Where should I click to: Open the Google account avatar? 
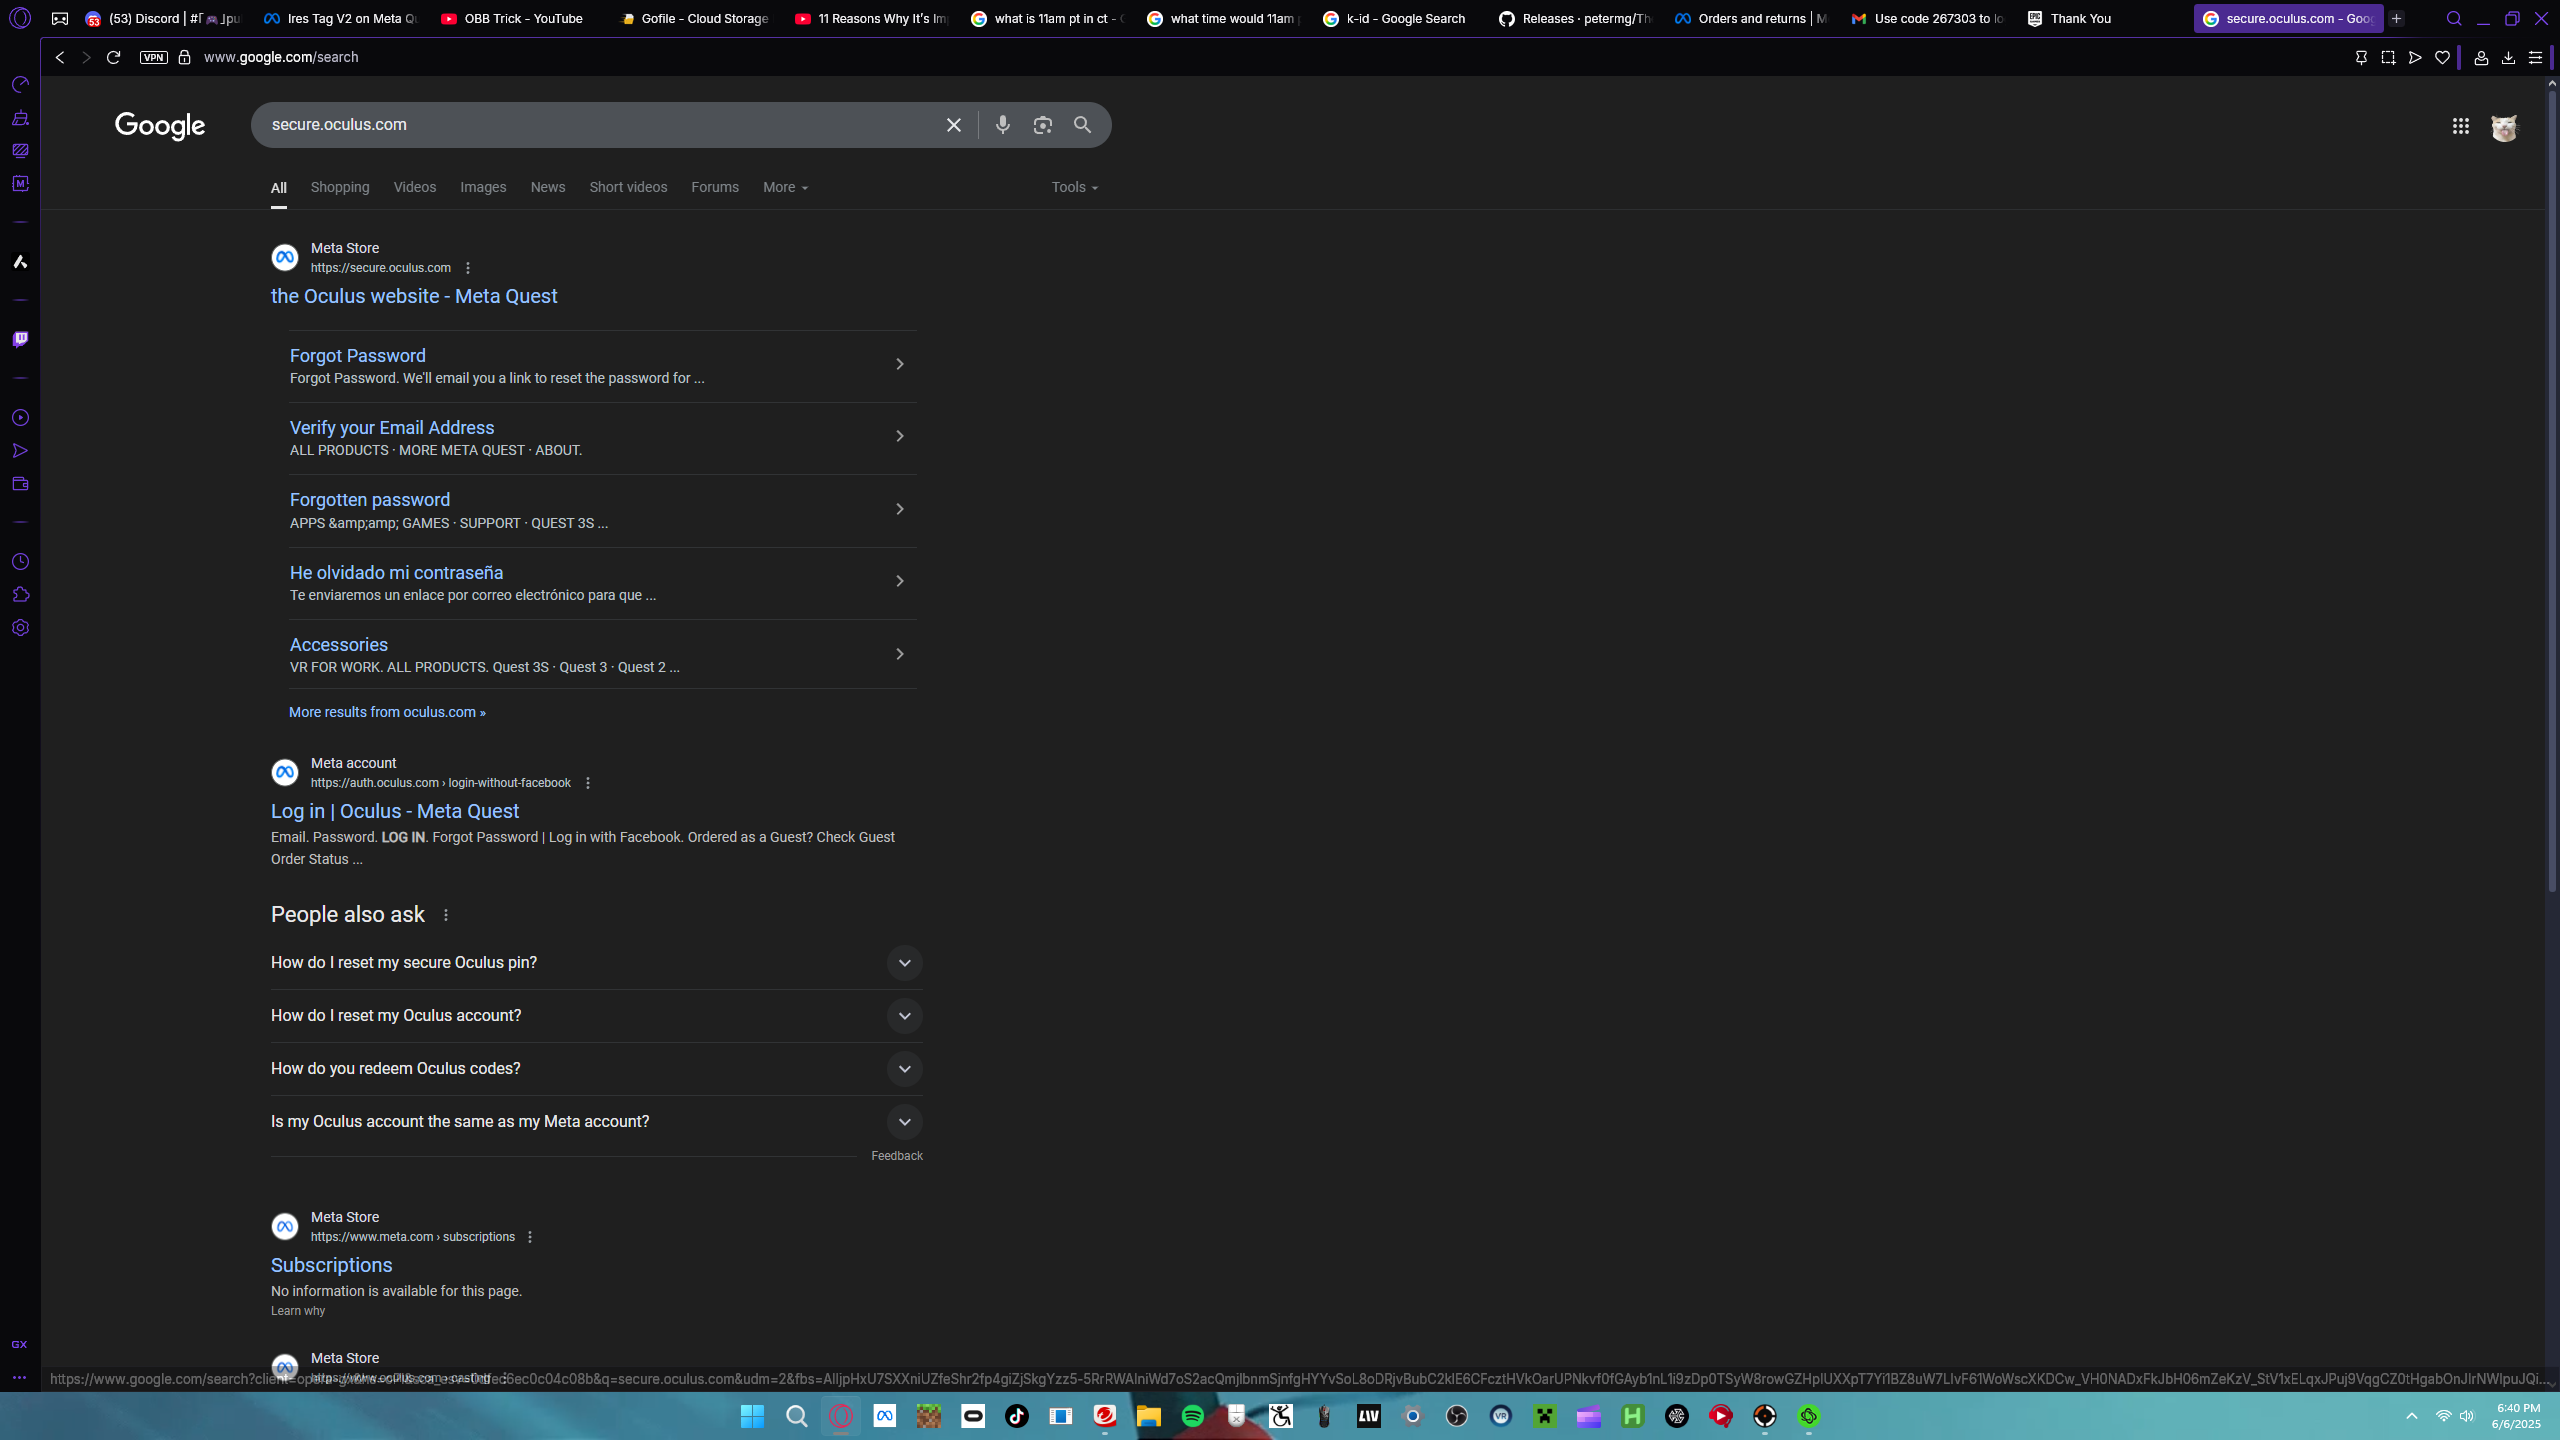point(2504,127)
